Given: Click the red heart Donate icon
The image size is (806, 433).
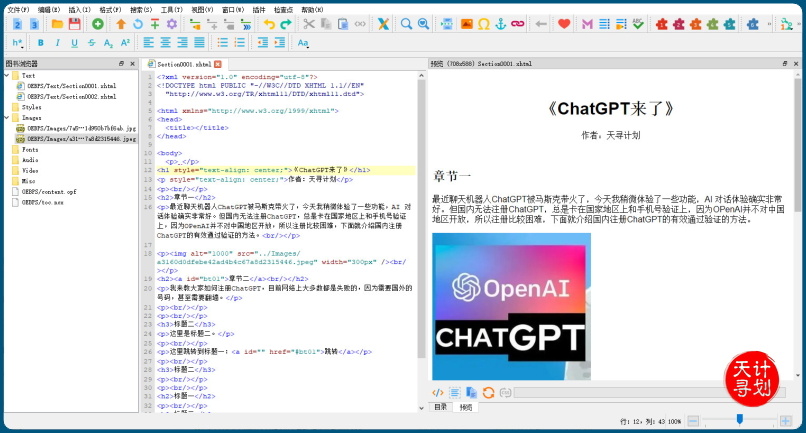Looking at the screenshot, I should point(564,23).
